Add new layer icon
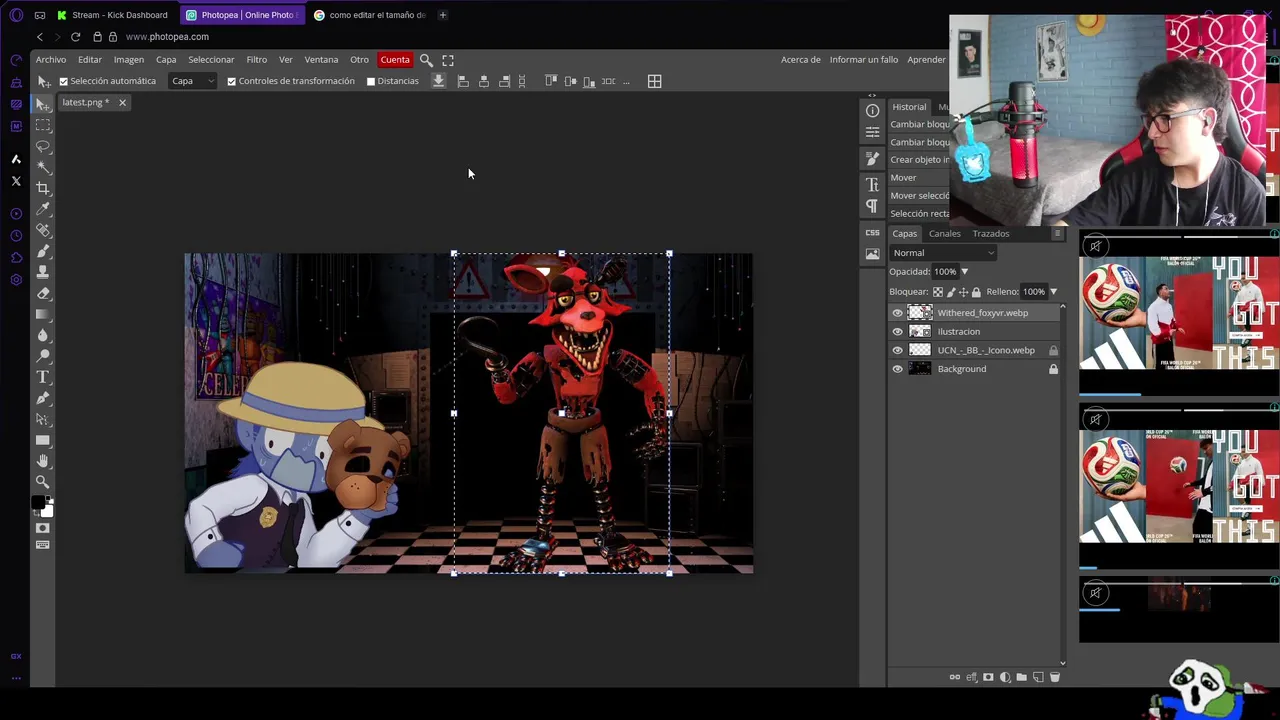1280x720 pixels. [1038, 677]
